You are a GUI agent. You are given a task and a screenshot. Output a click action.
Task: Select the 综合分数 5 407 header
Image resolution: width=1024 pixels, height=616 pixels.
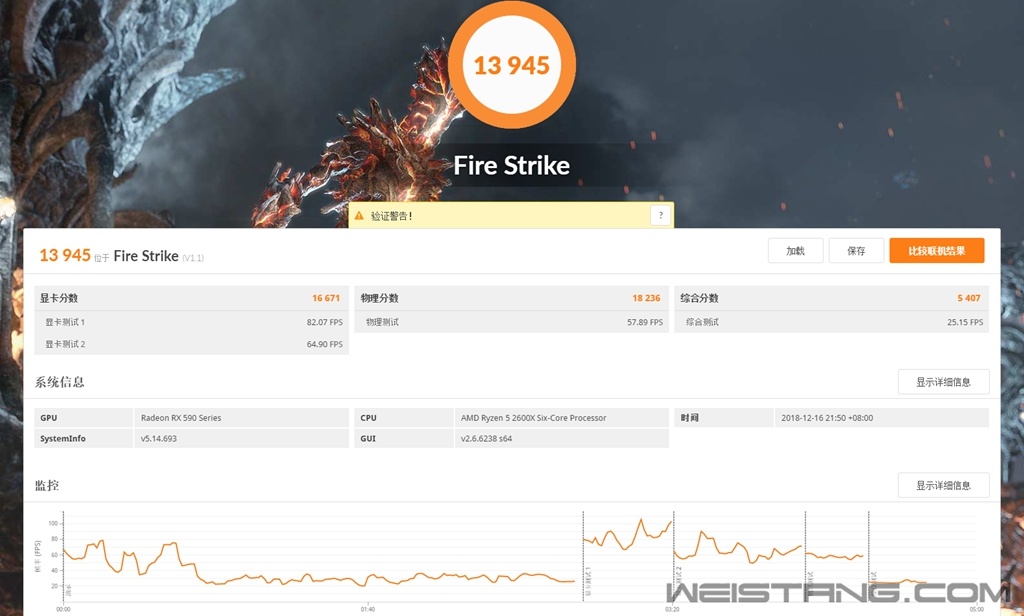tap(831, 298)
